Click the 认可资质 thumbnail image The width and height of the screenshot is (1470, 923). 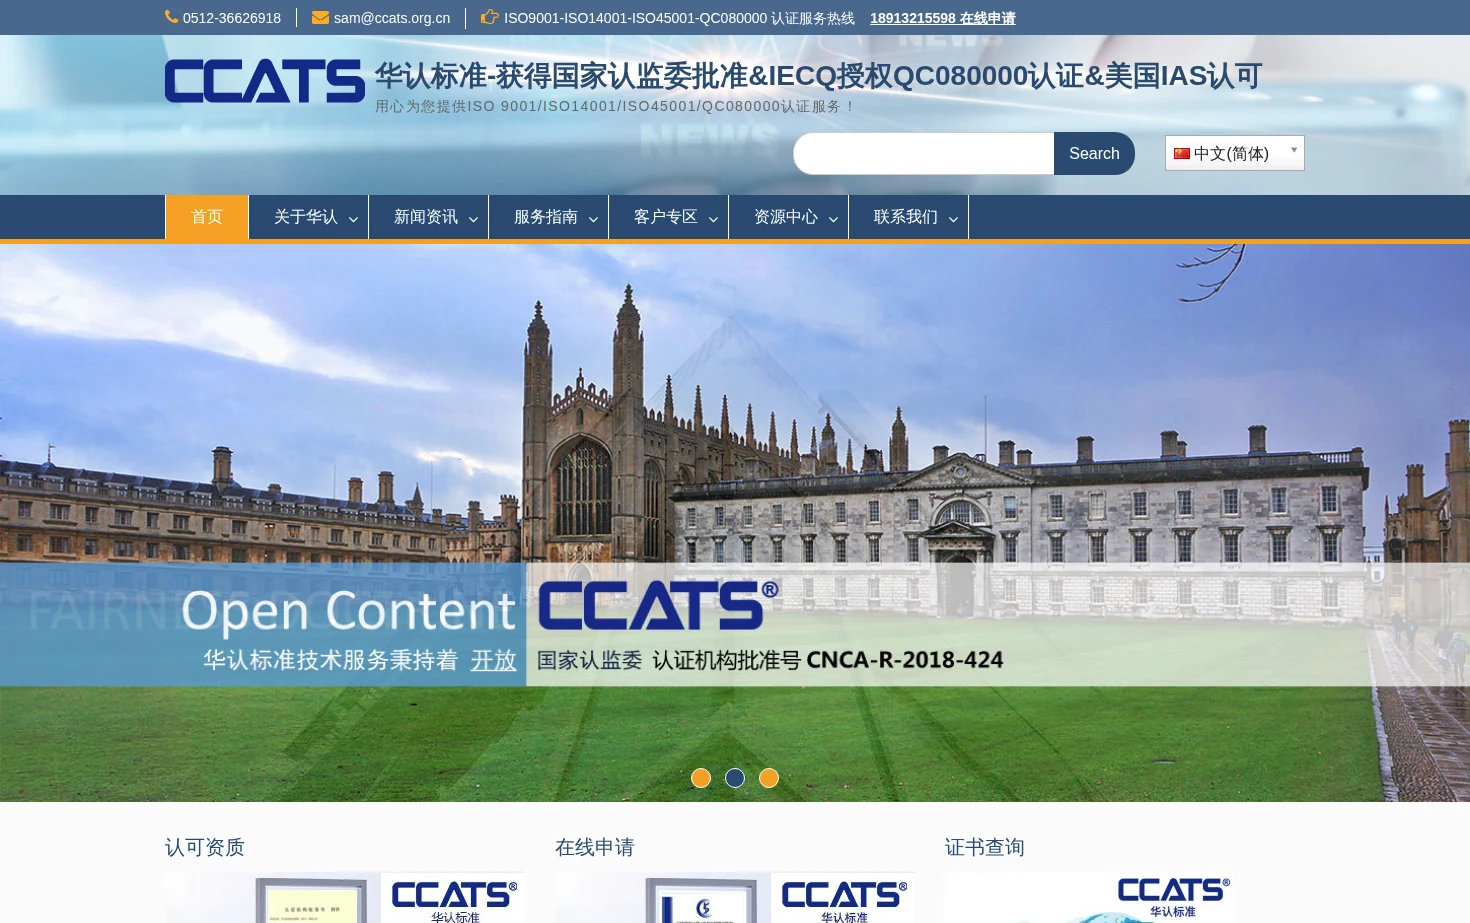pyautogui.click(x=345, y=897)
